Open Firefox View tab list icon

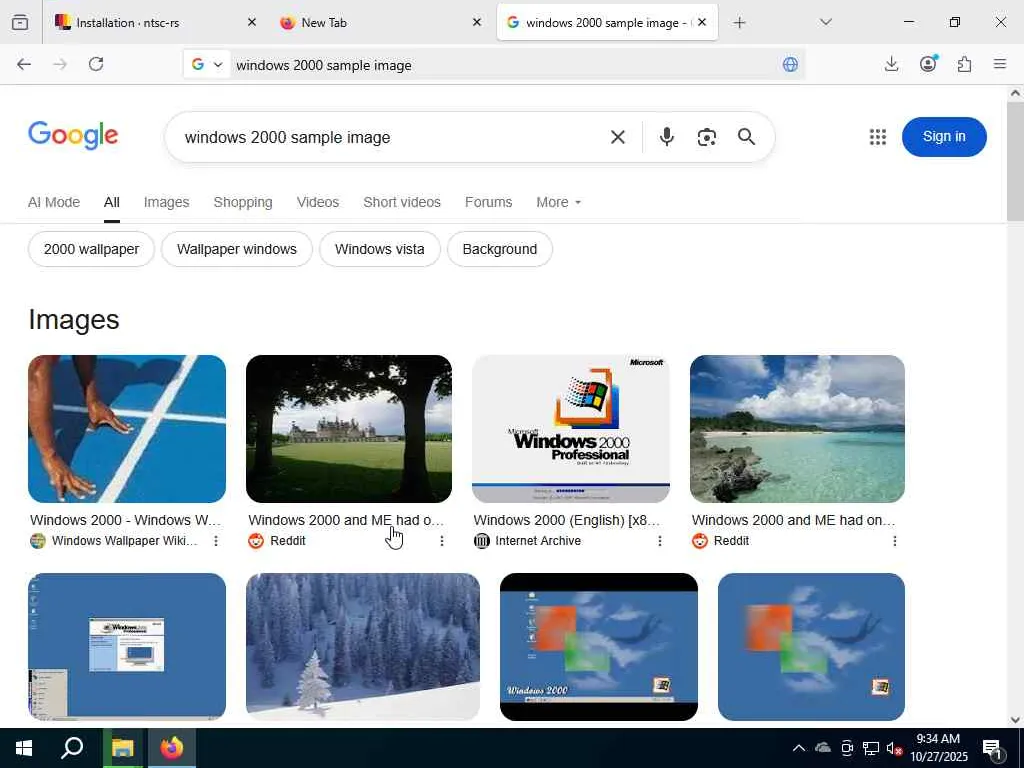tap(20, 22)
